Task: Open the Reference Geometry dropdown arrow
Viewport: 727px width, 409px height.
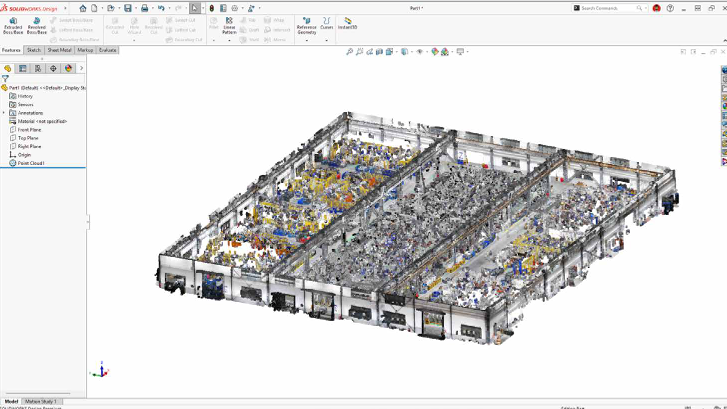Action: [x=306, y=40]
